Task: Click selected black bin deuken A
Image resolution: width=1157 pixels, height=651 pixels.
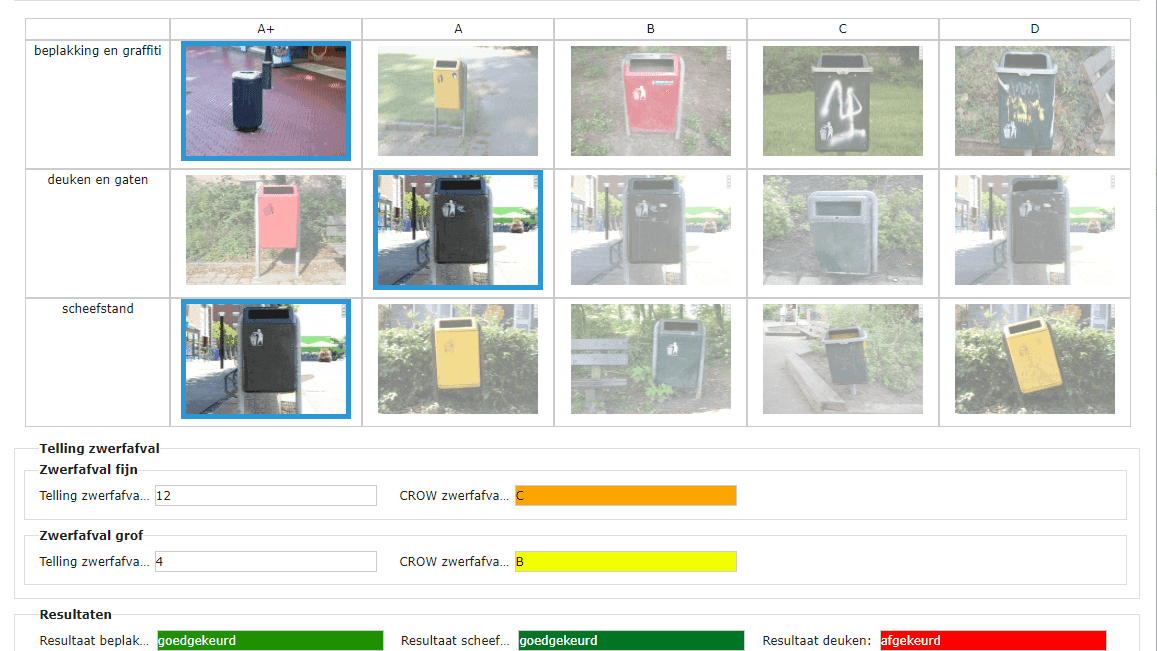Action: tap(457, 230)
